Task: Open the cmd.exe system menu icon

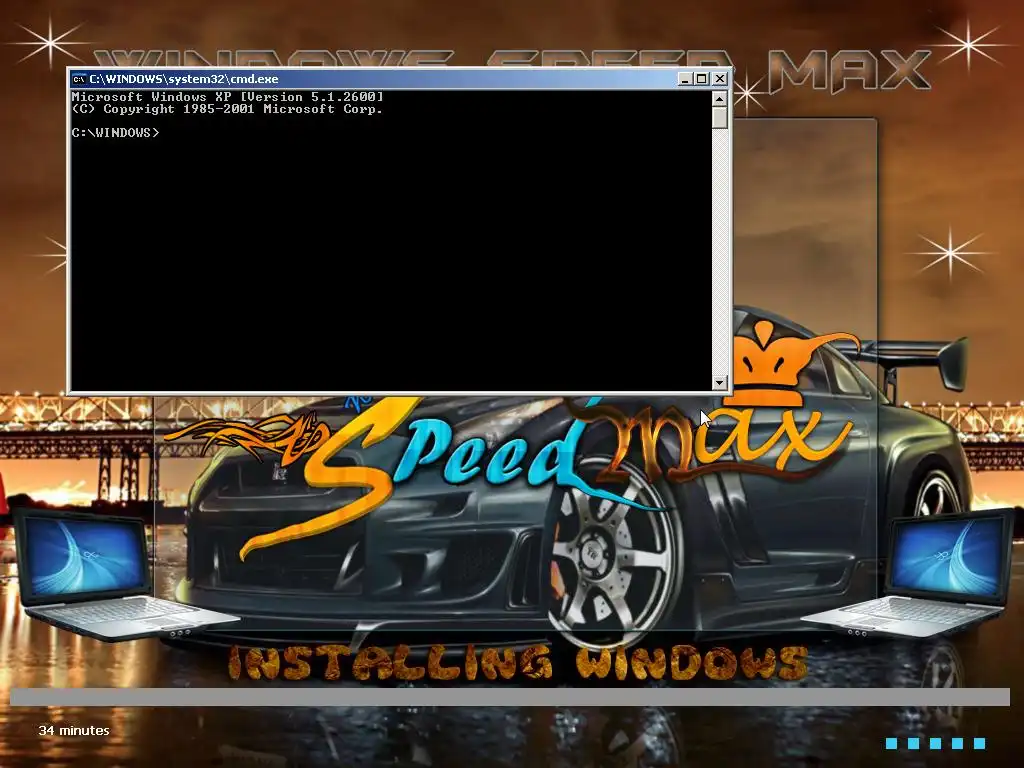Action: [x=79, y=79]
